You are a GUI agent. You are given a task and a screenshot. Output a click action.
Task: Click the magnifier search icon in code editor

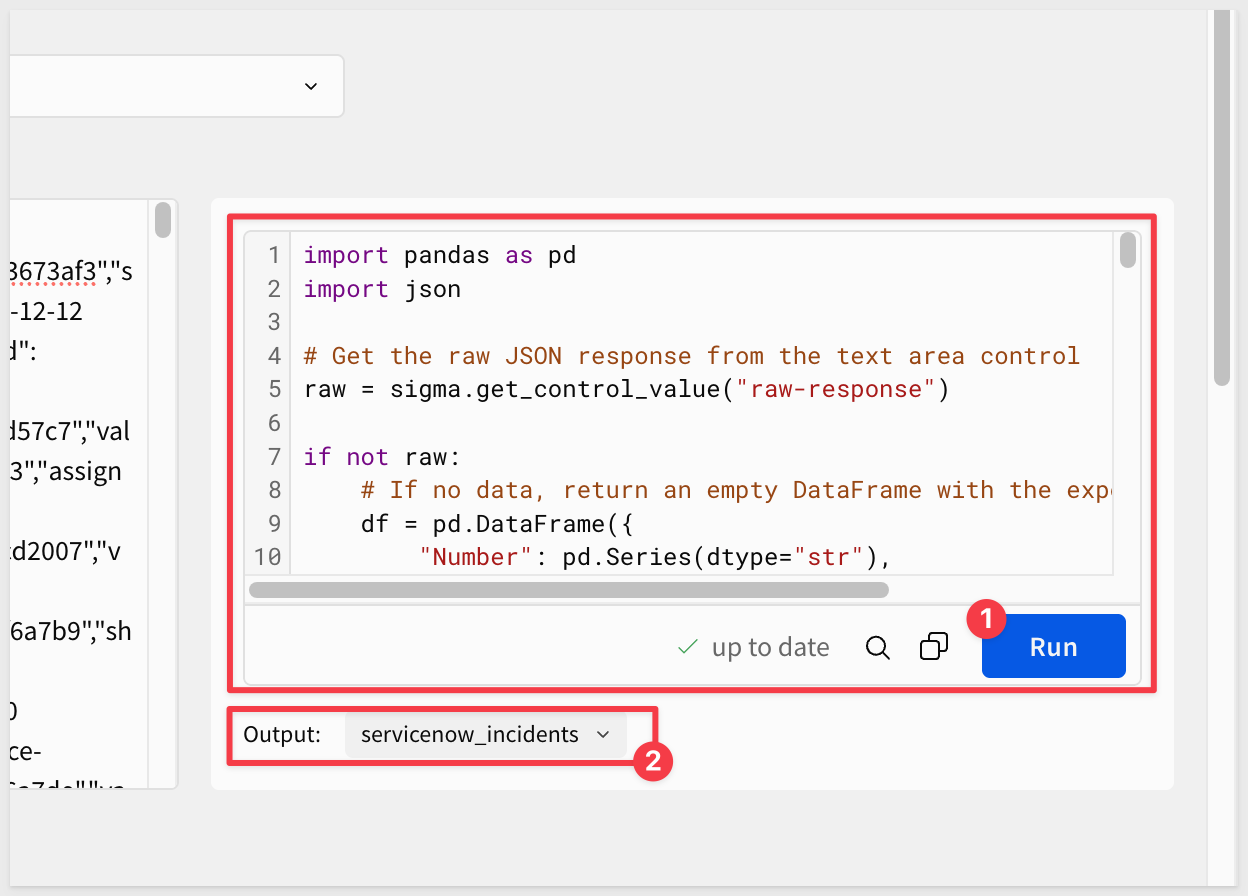tap(877, 648)
